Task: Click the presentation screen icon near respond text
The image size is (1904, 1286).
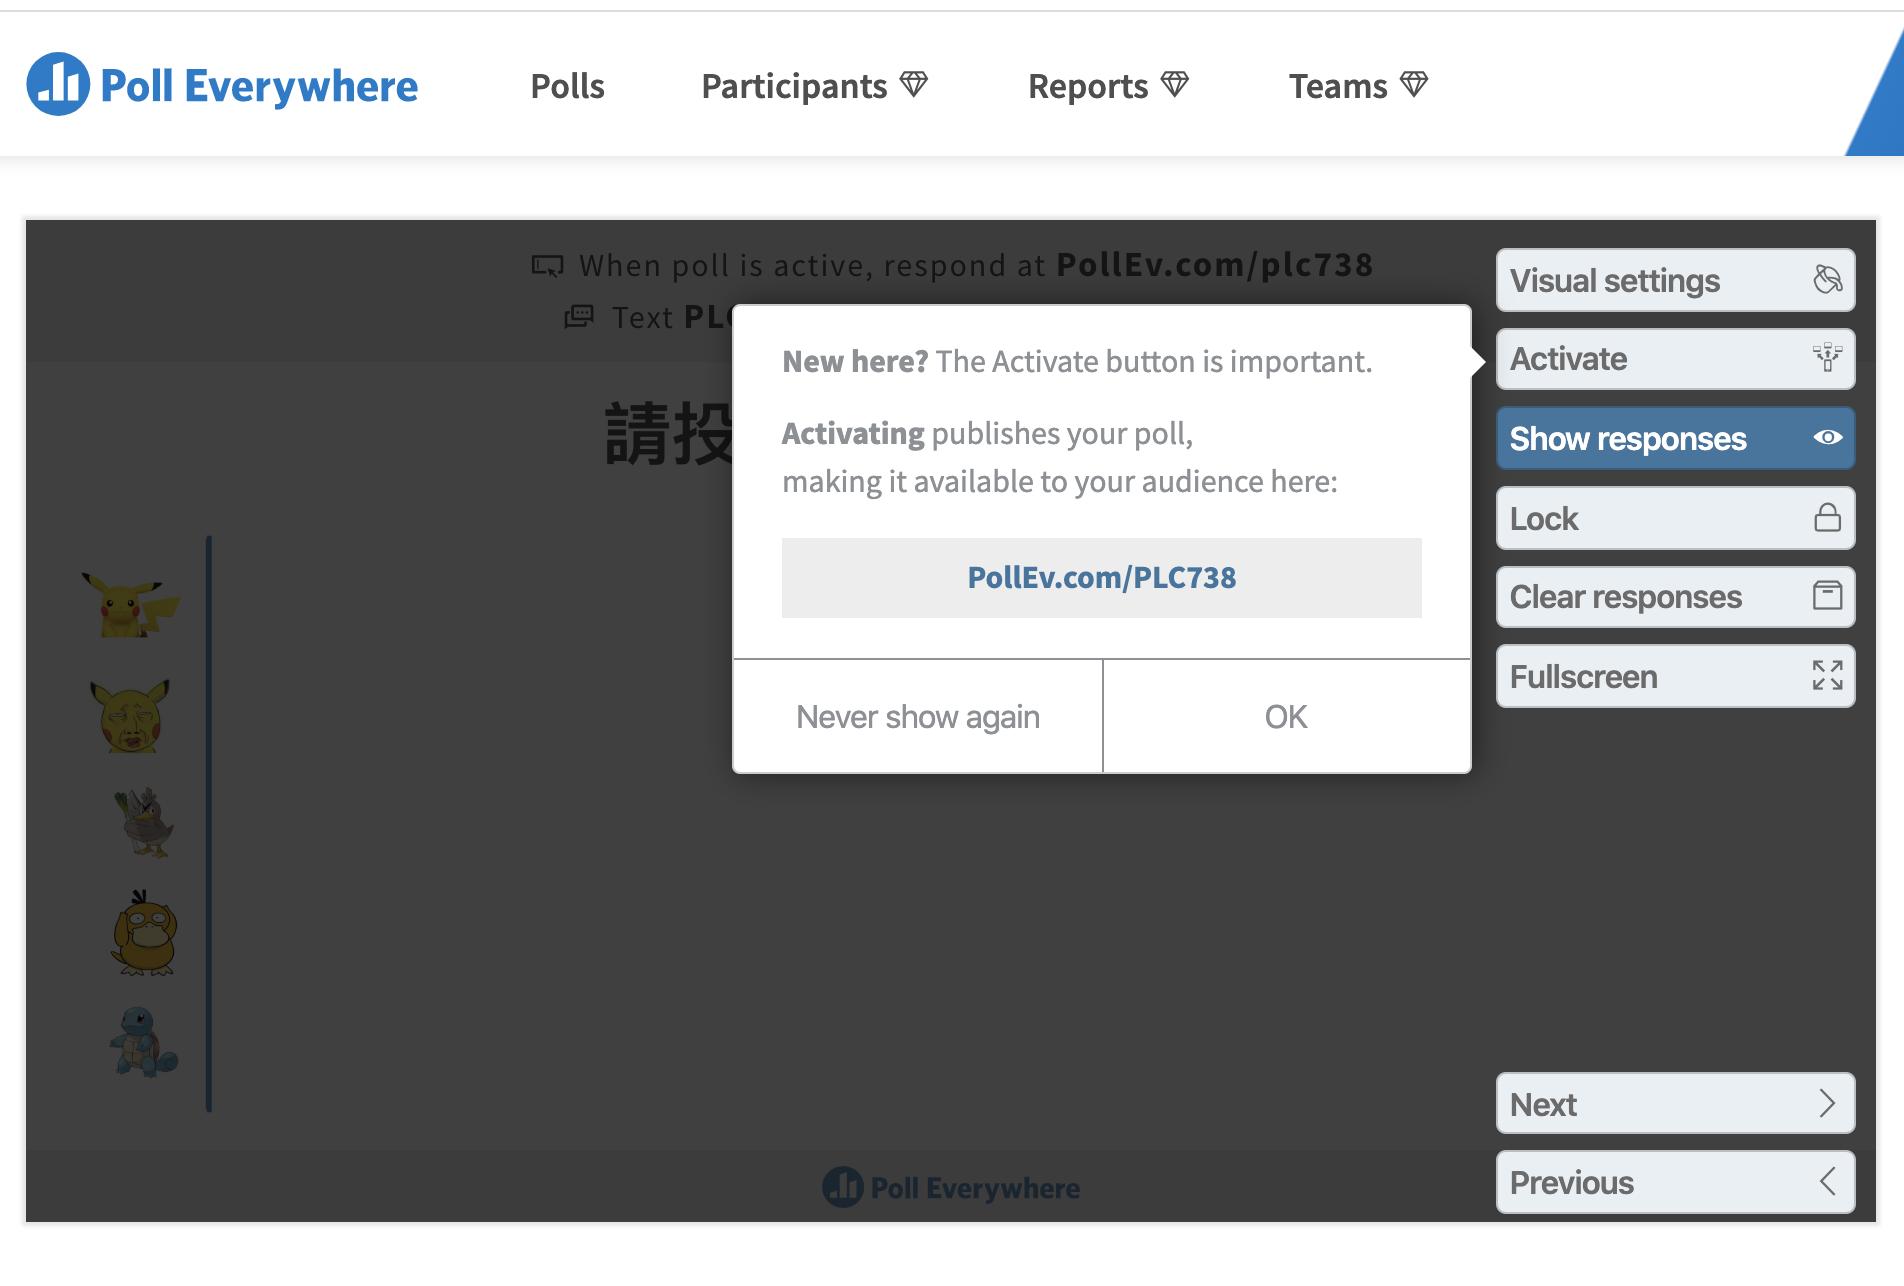Action: (547, 266)
